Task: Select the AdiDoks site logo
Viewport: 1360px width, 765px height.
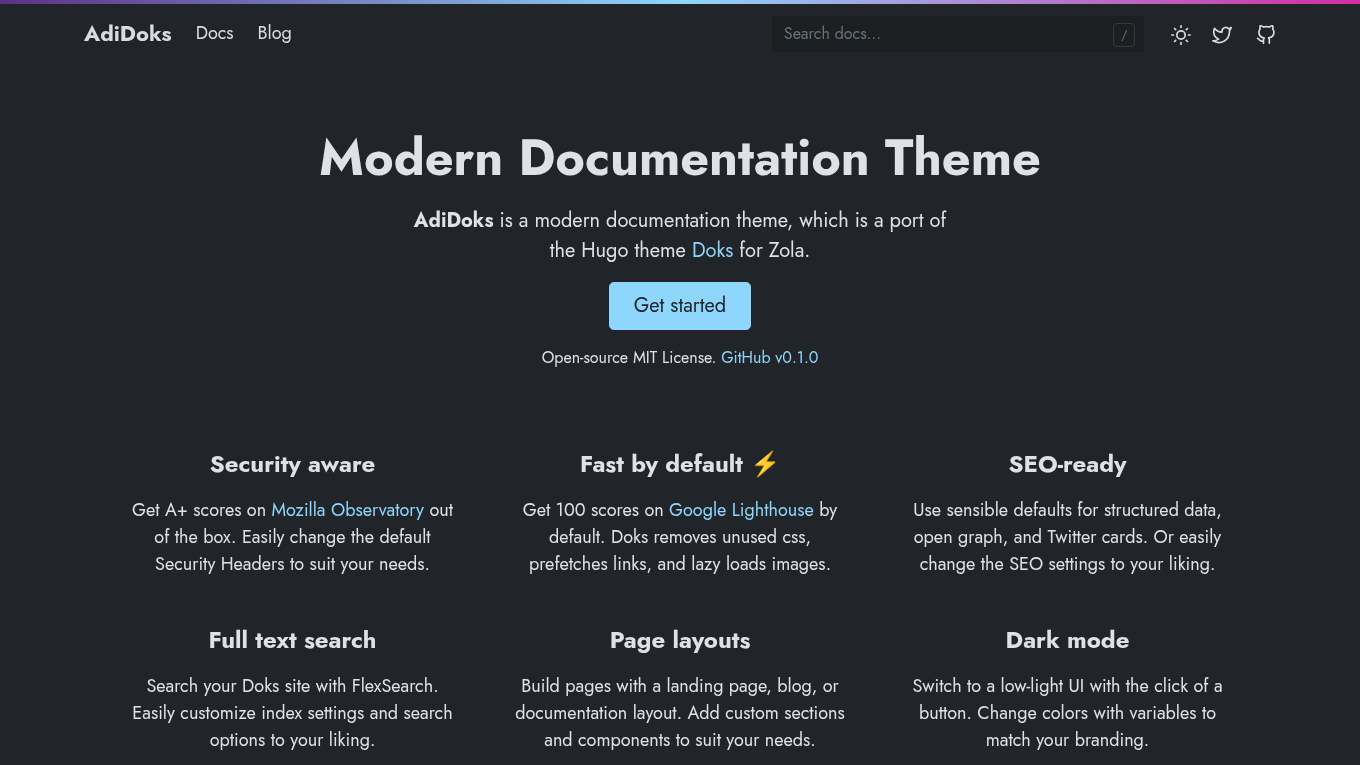Action: (x=127, y=33)
